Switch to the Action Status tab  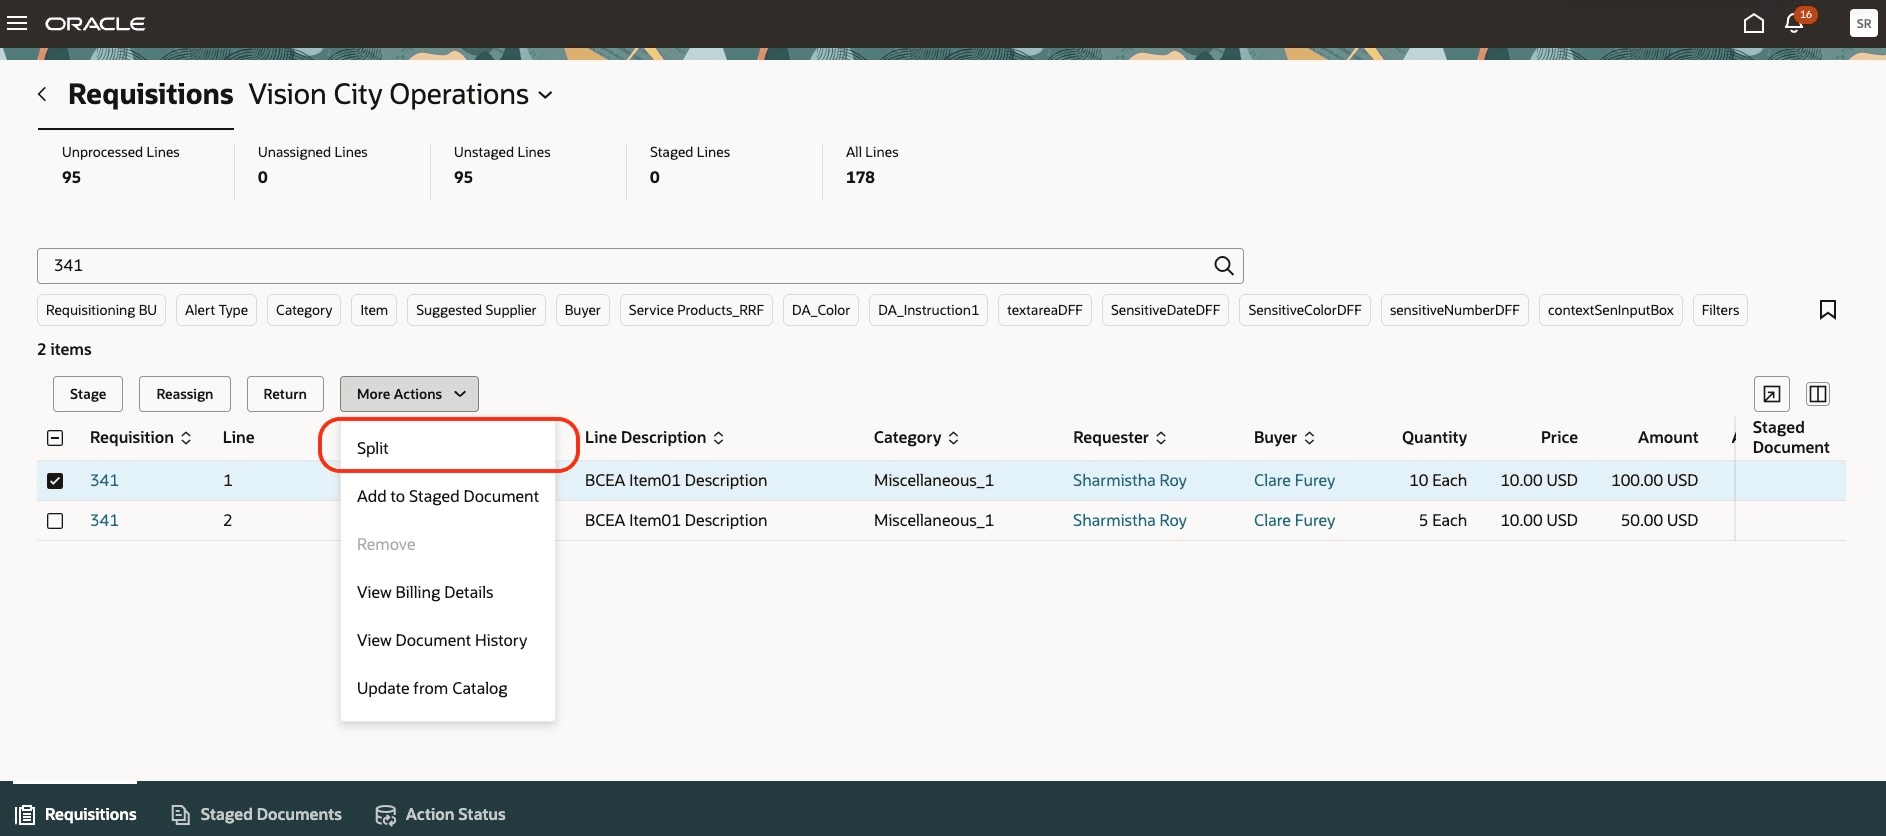tap(440, 814)
